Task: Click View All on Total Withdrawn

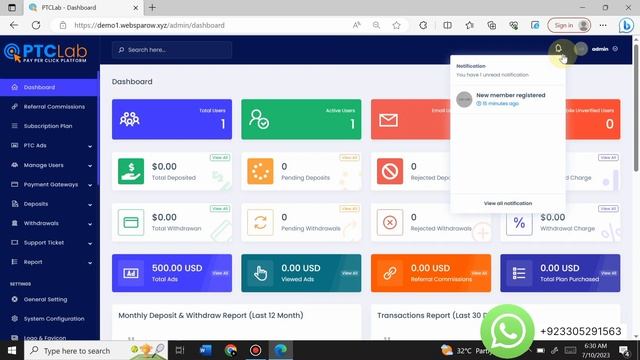Action: click(x=220, y=209)
